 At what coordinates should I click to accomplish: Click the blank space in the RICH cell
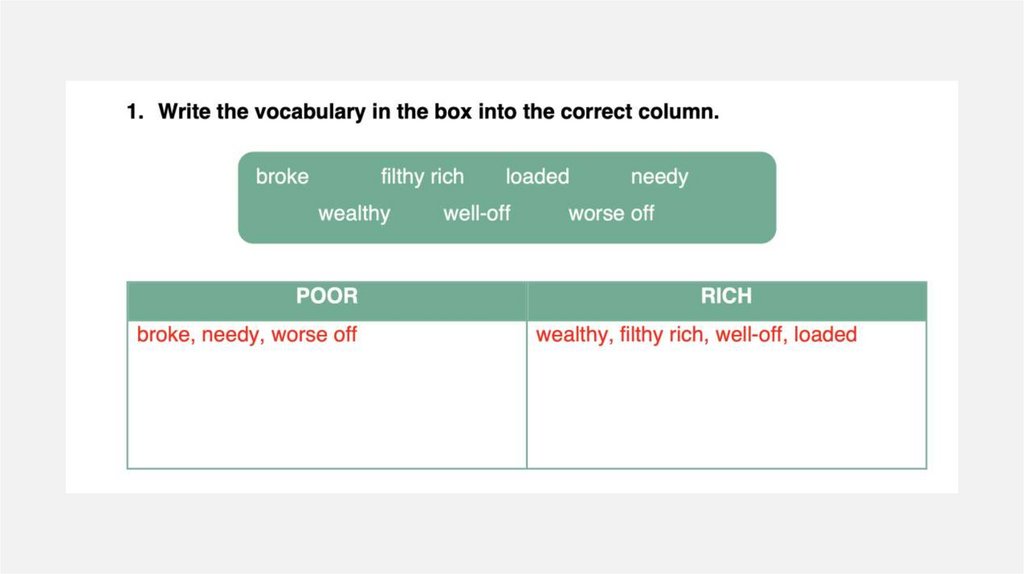(726, 410)
